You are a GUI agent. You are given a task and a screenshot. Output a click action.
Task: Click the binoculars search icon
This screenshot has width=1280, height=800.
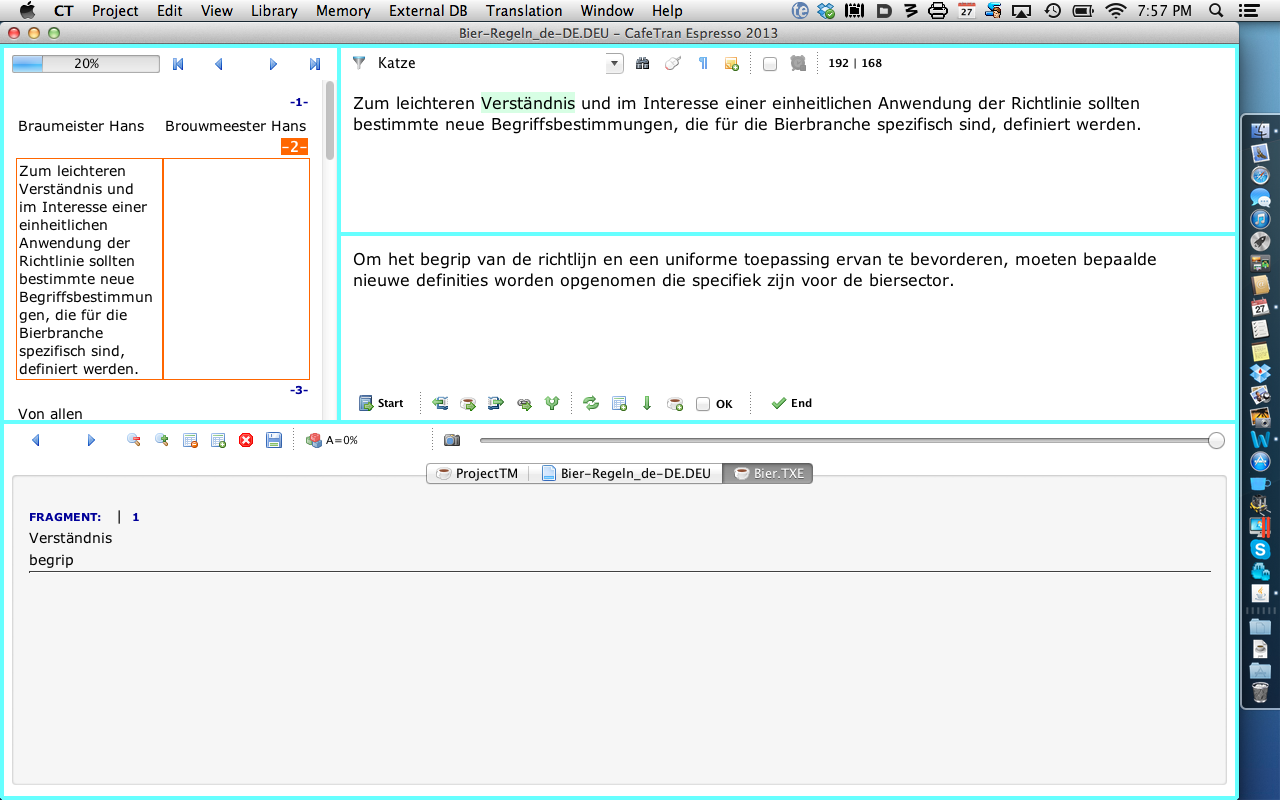click(643, 64)
